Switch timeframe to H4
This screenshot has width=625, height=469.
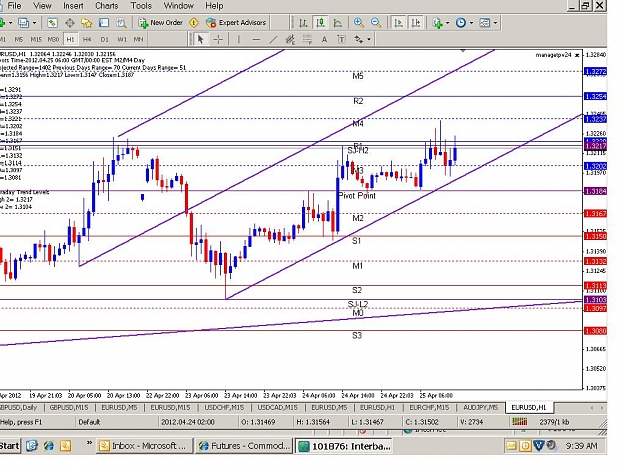pos(87,39)
